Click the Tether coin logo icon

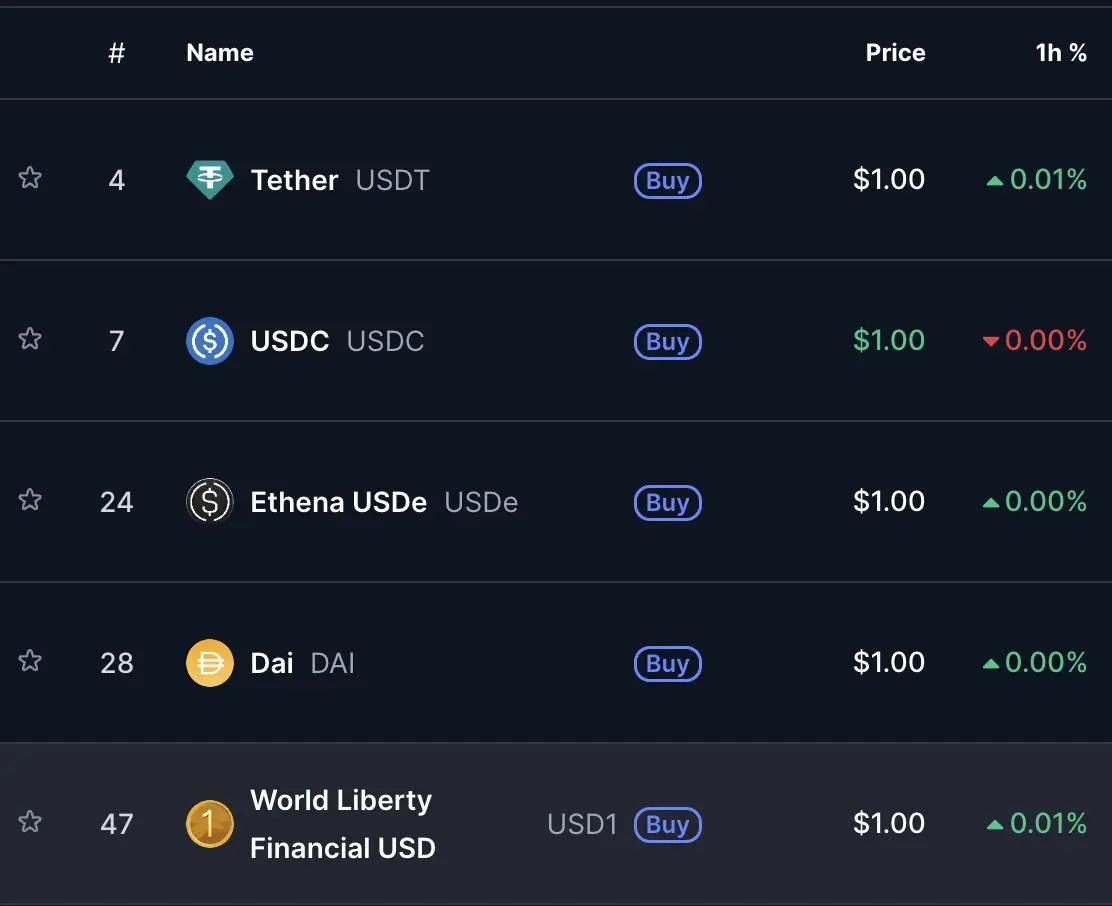point(210,179)
